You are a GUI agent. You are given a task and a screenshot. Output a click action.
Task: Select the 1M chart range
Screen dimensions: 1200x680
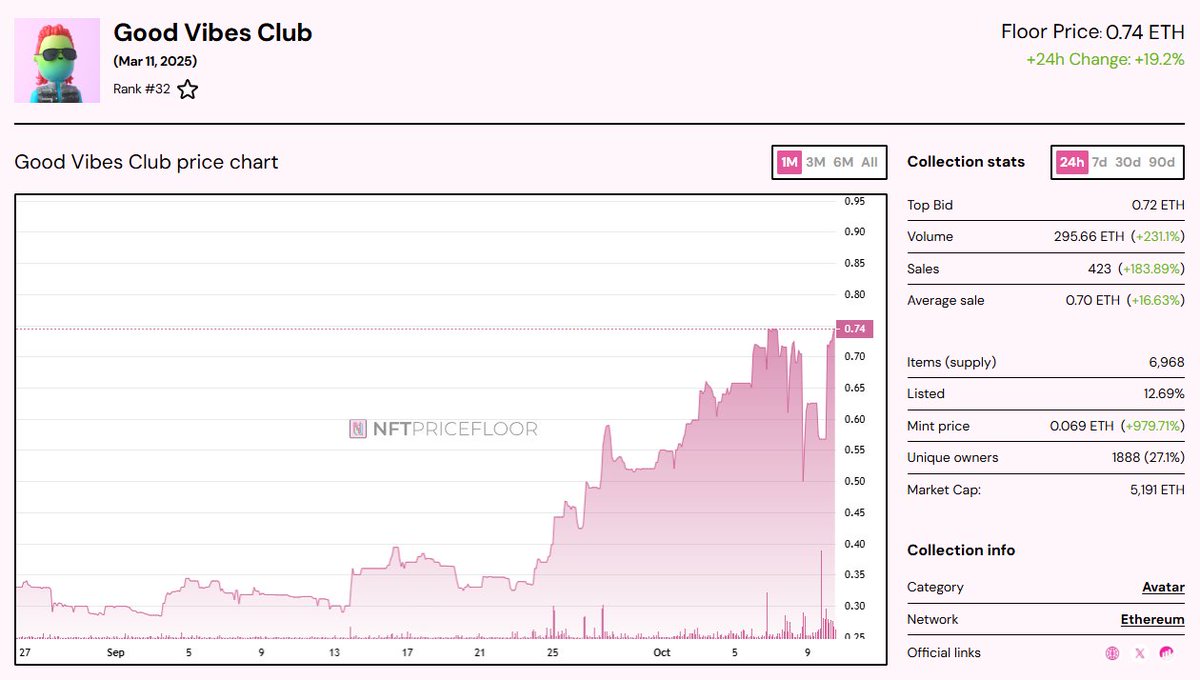click(x=789, y=162)
